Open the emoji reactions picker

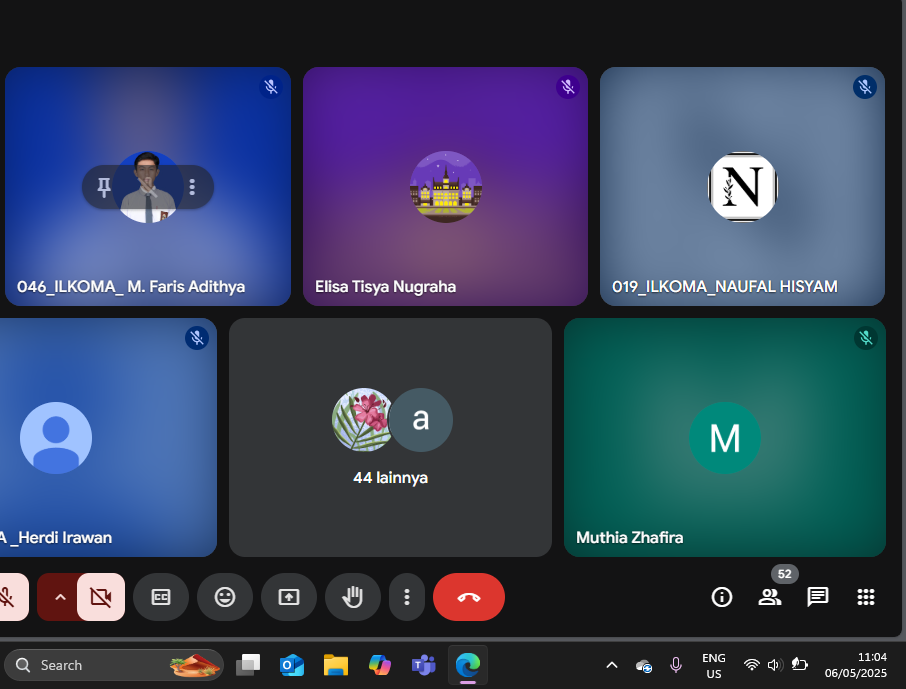click(x=225, y=597)
